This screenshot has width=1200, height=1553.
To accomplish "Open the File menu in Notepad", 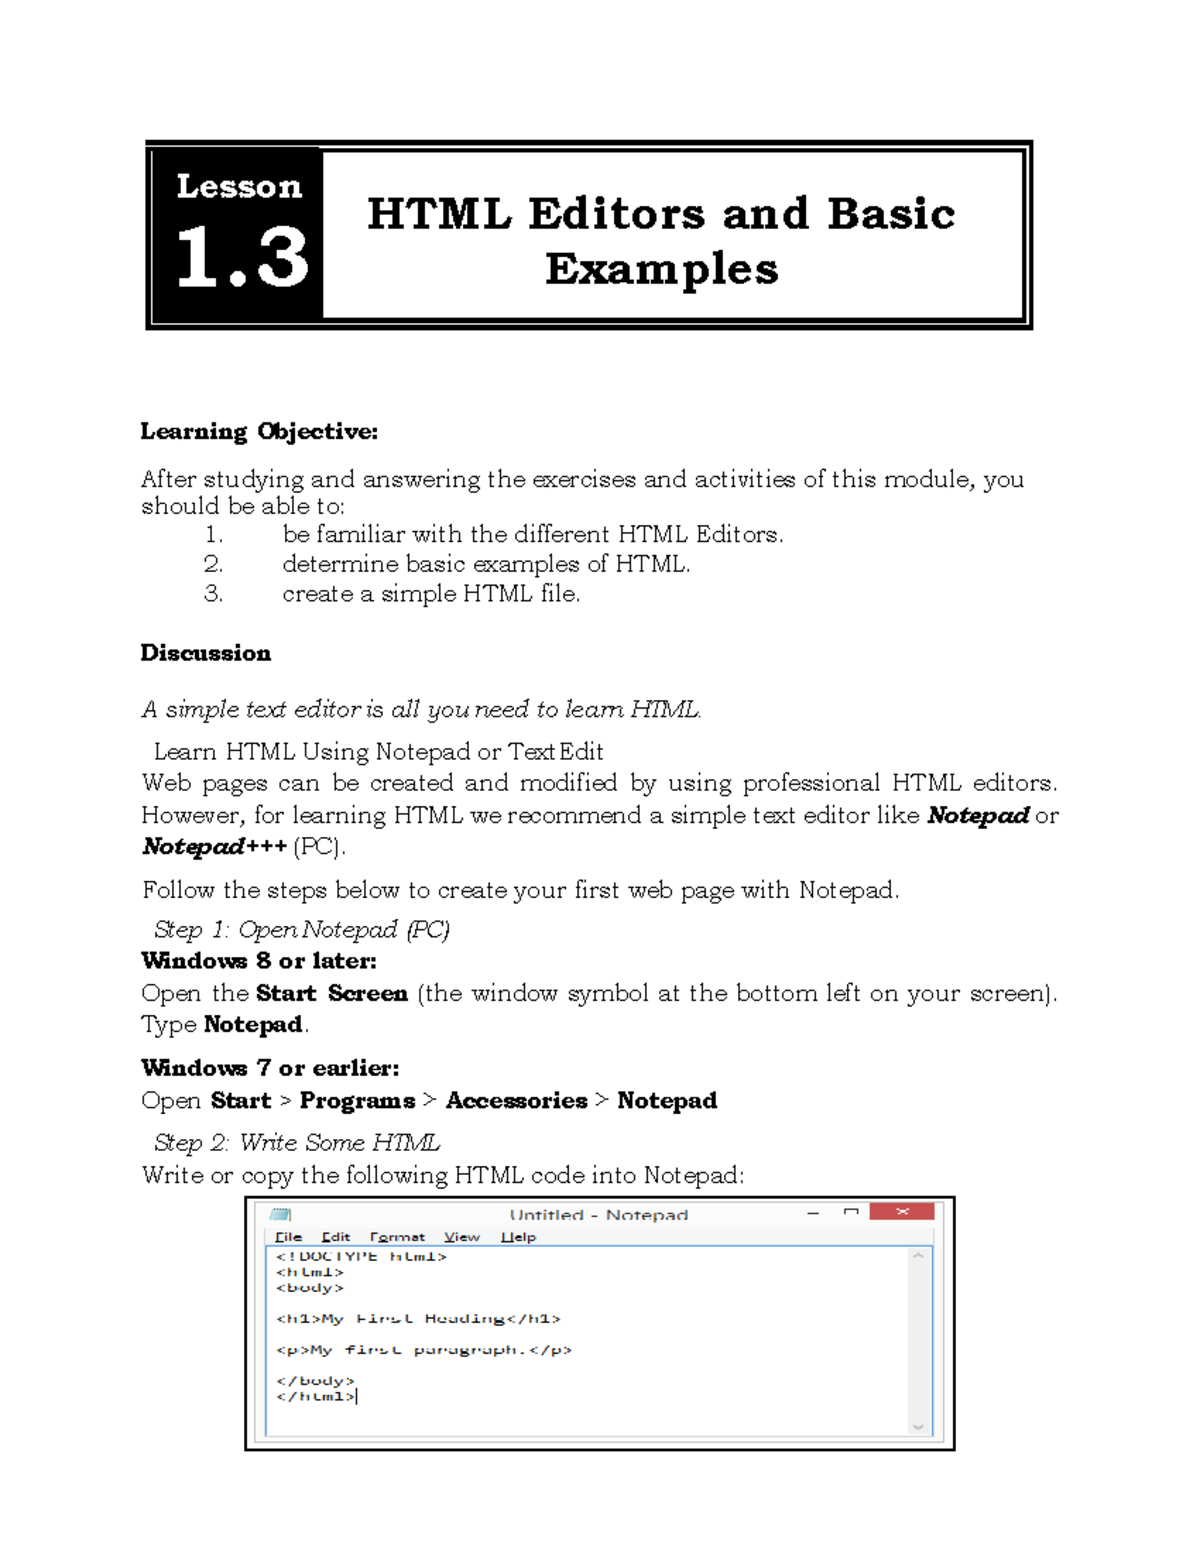I will pyautogui.click(x=288, y=1237).
